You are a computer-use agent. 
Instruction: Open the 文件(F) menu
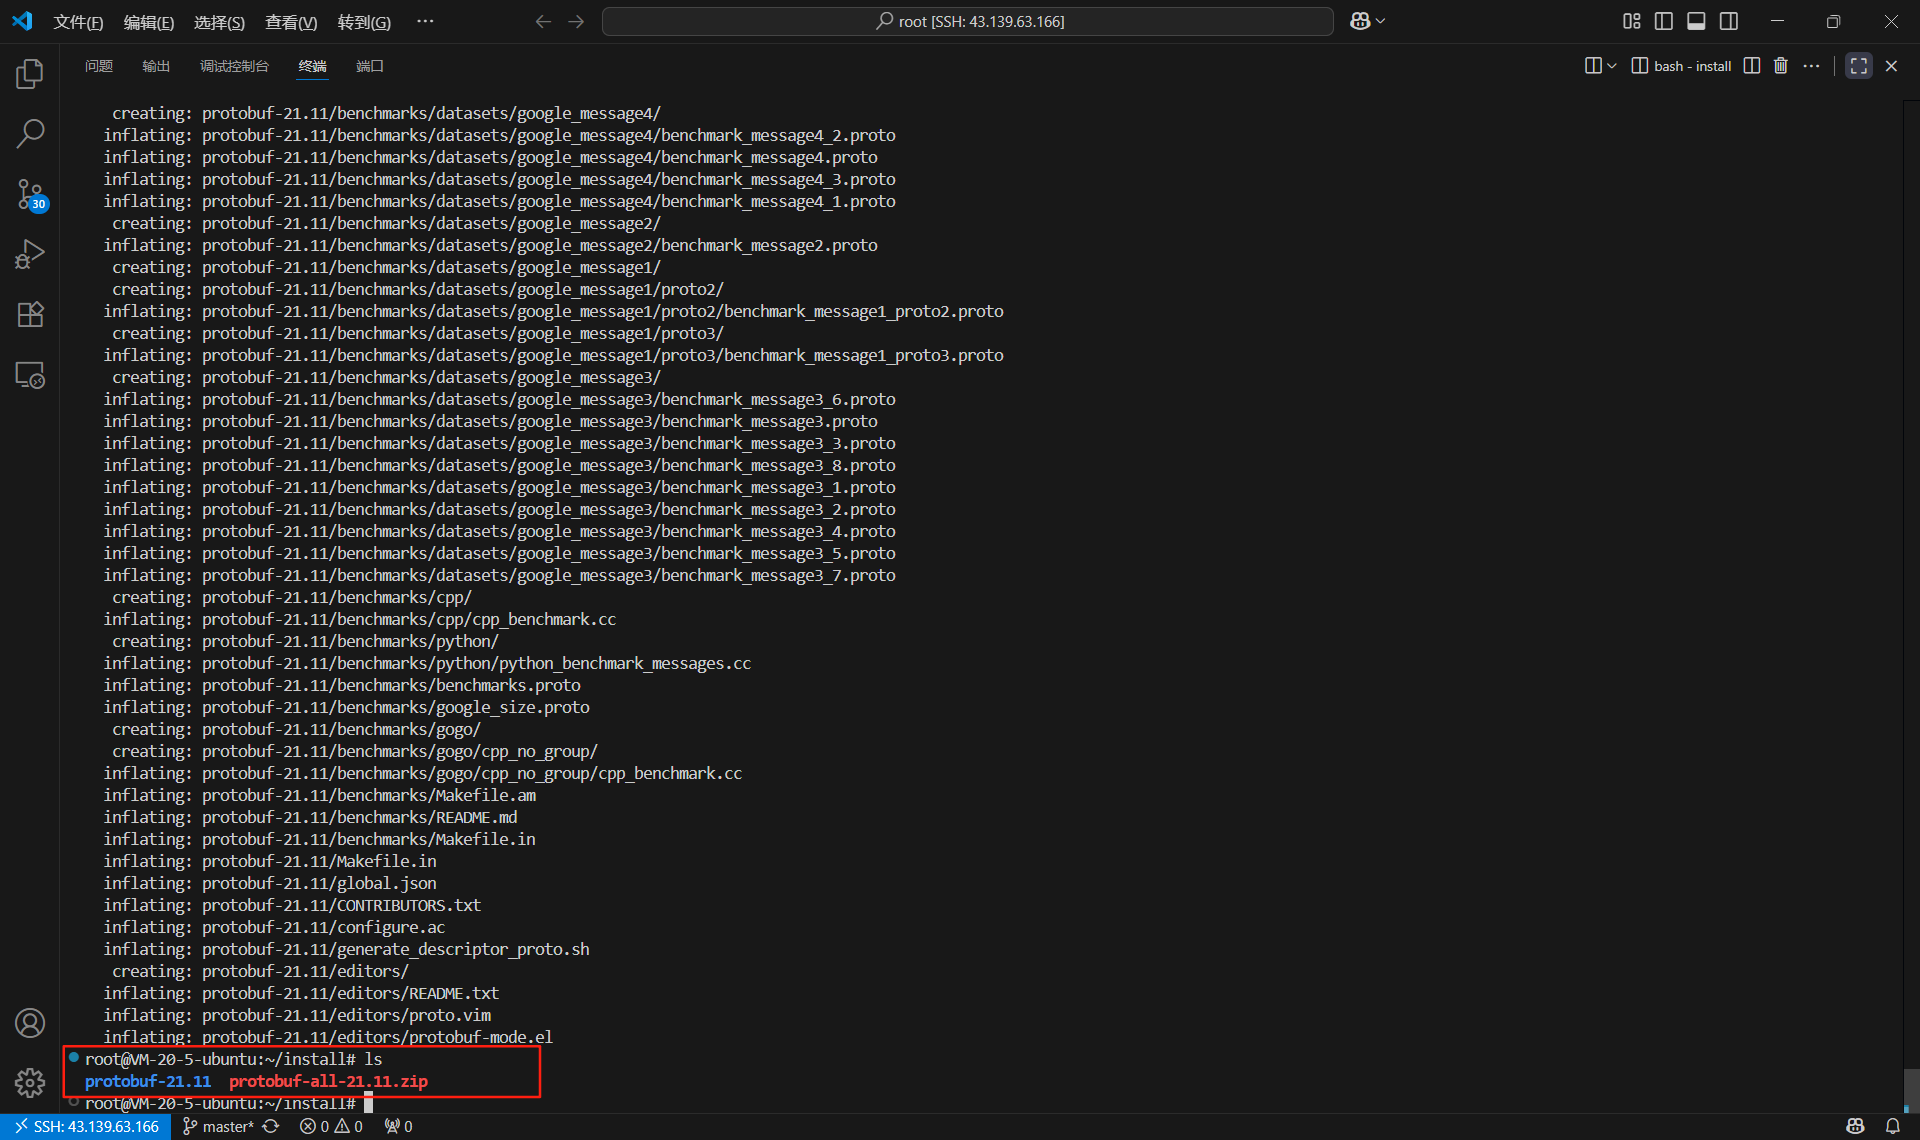tap(78, 22)
